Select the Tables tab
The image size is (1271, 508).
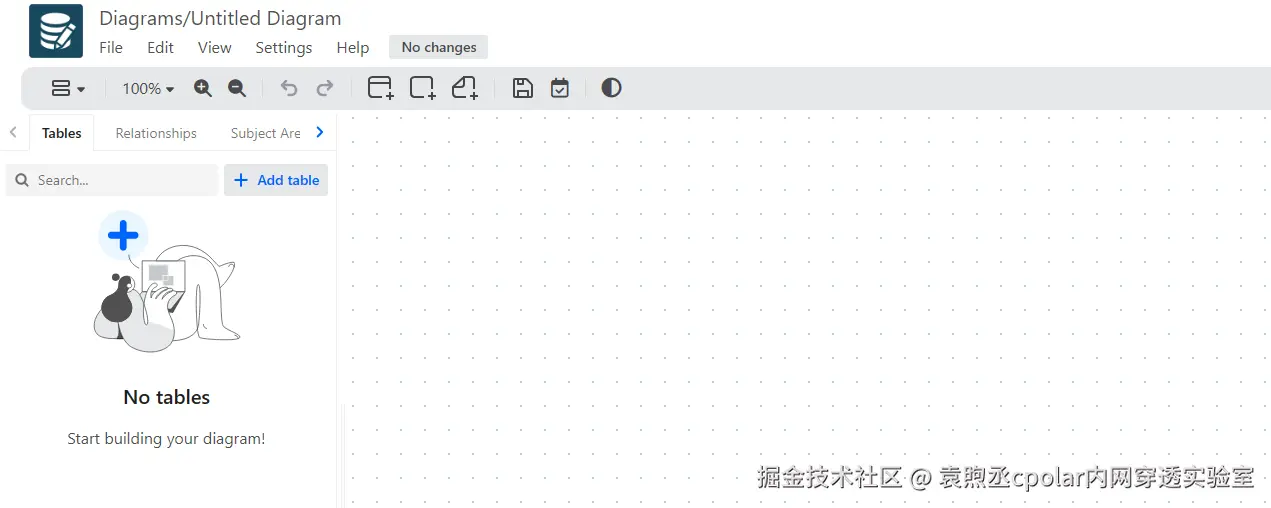62,133
